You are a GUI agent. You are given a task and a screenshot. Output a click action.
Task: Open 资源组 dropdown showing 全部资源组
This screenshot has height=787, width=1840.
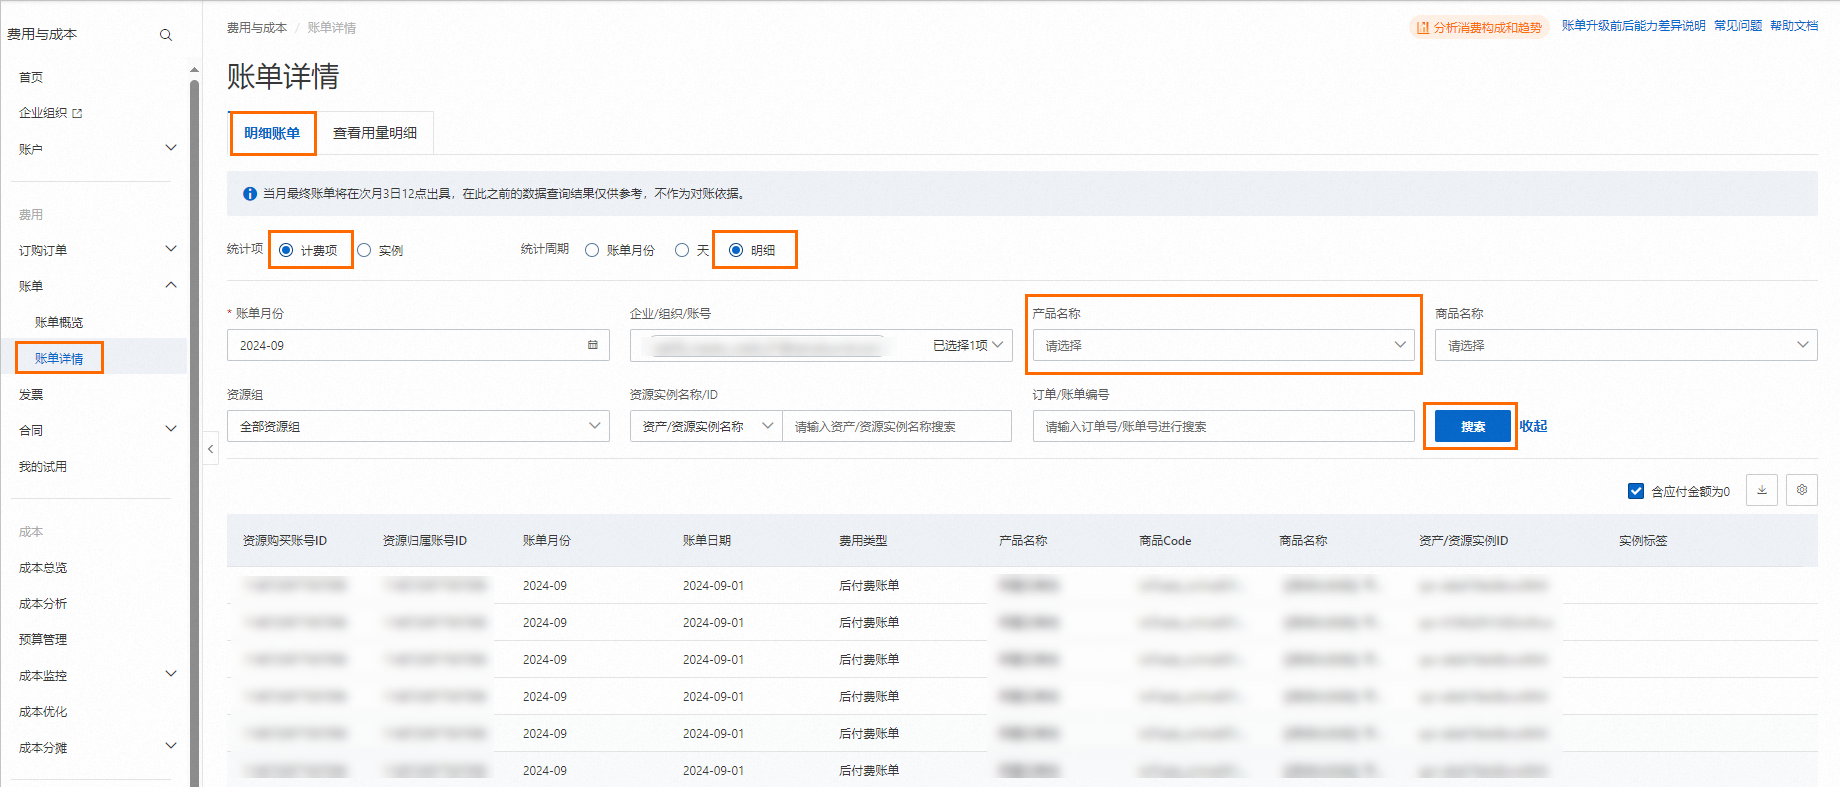tap(418, 426)
